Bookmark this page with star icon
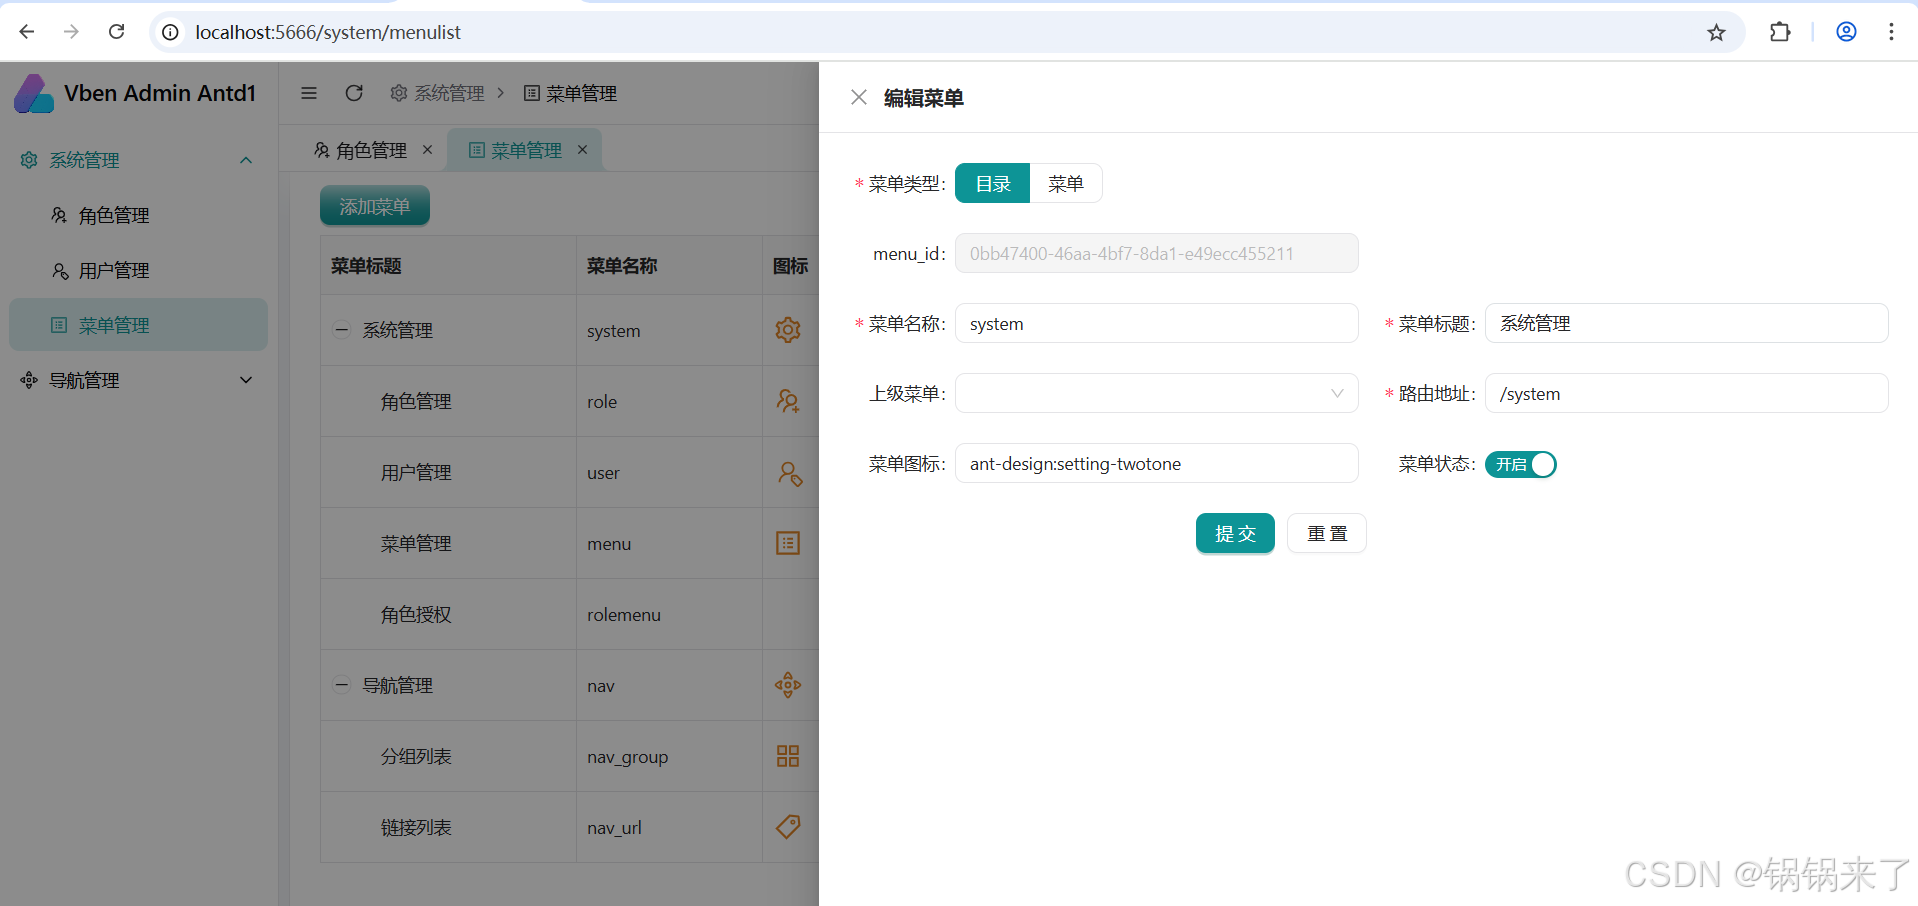1918x906 pixels. (1716, 32)
